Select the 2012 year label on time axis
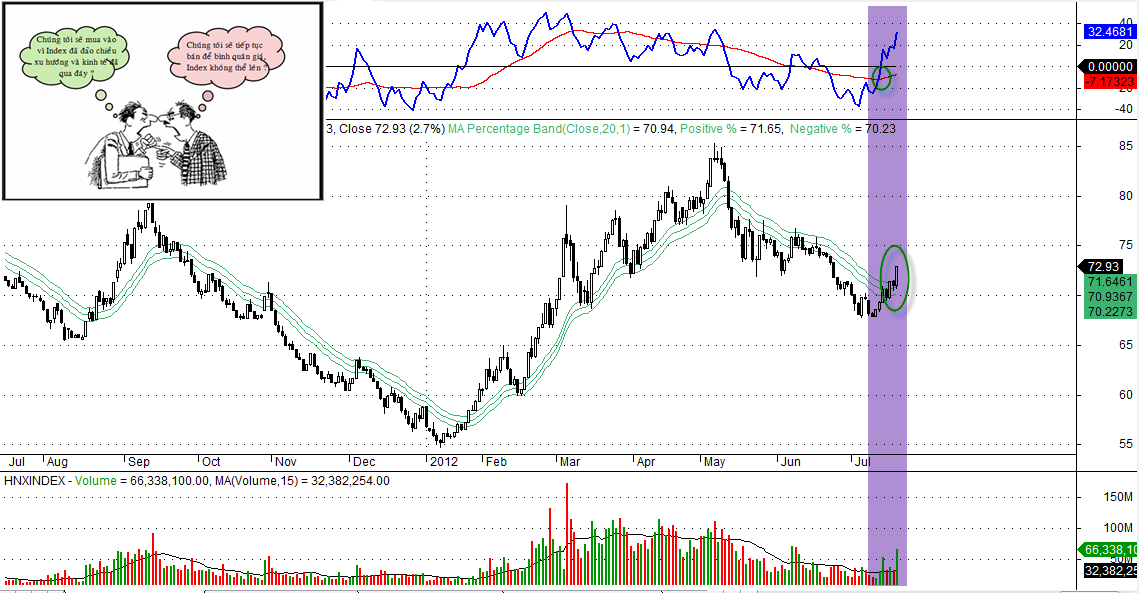The image size is (1139, 593). point(444,461)
